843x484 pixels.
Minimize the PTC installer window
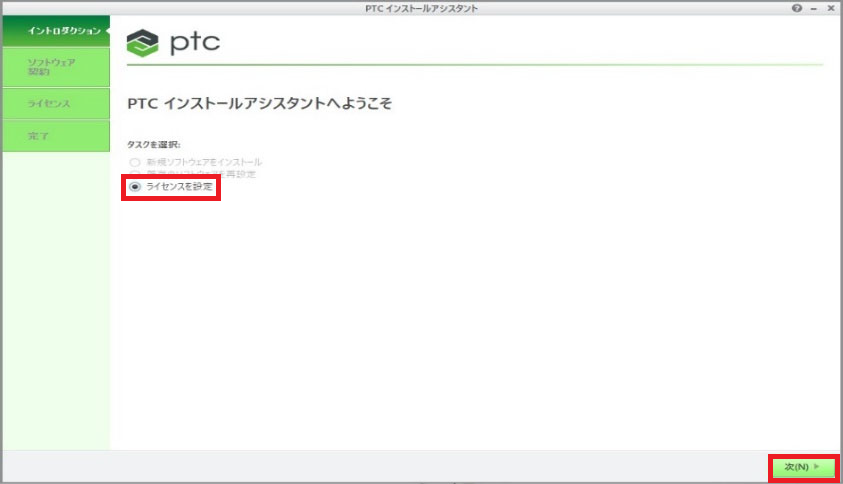(x=814, y=9)
